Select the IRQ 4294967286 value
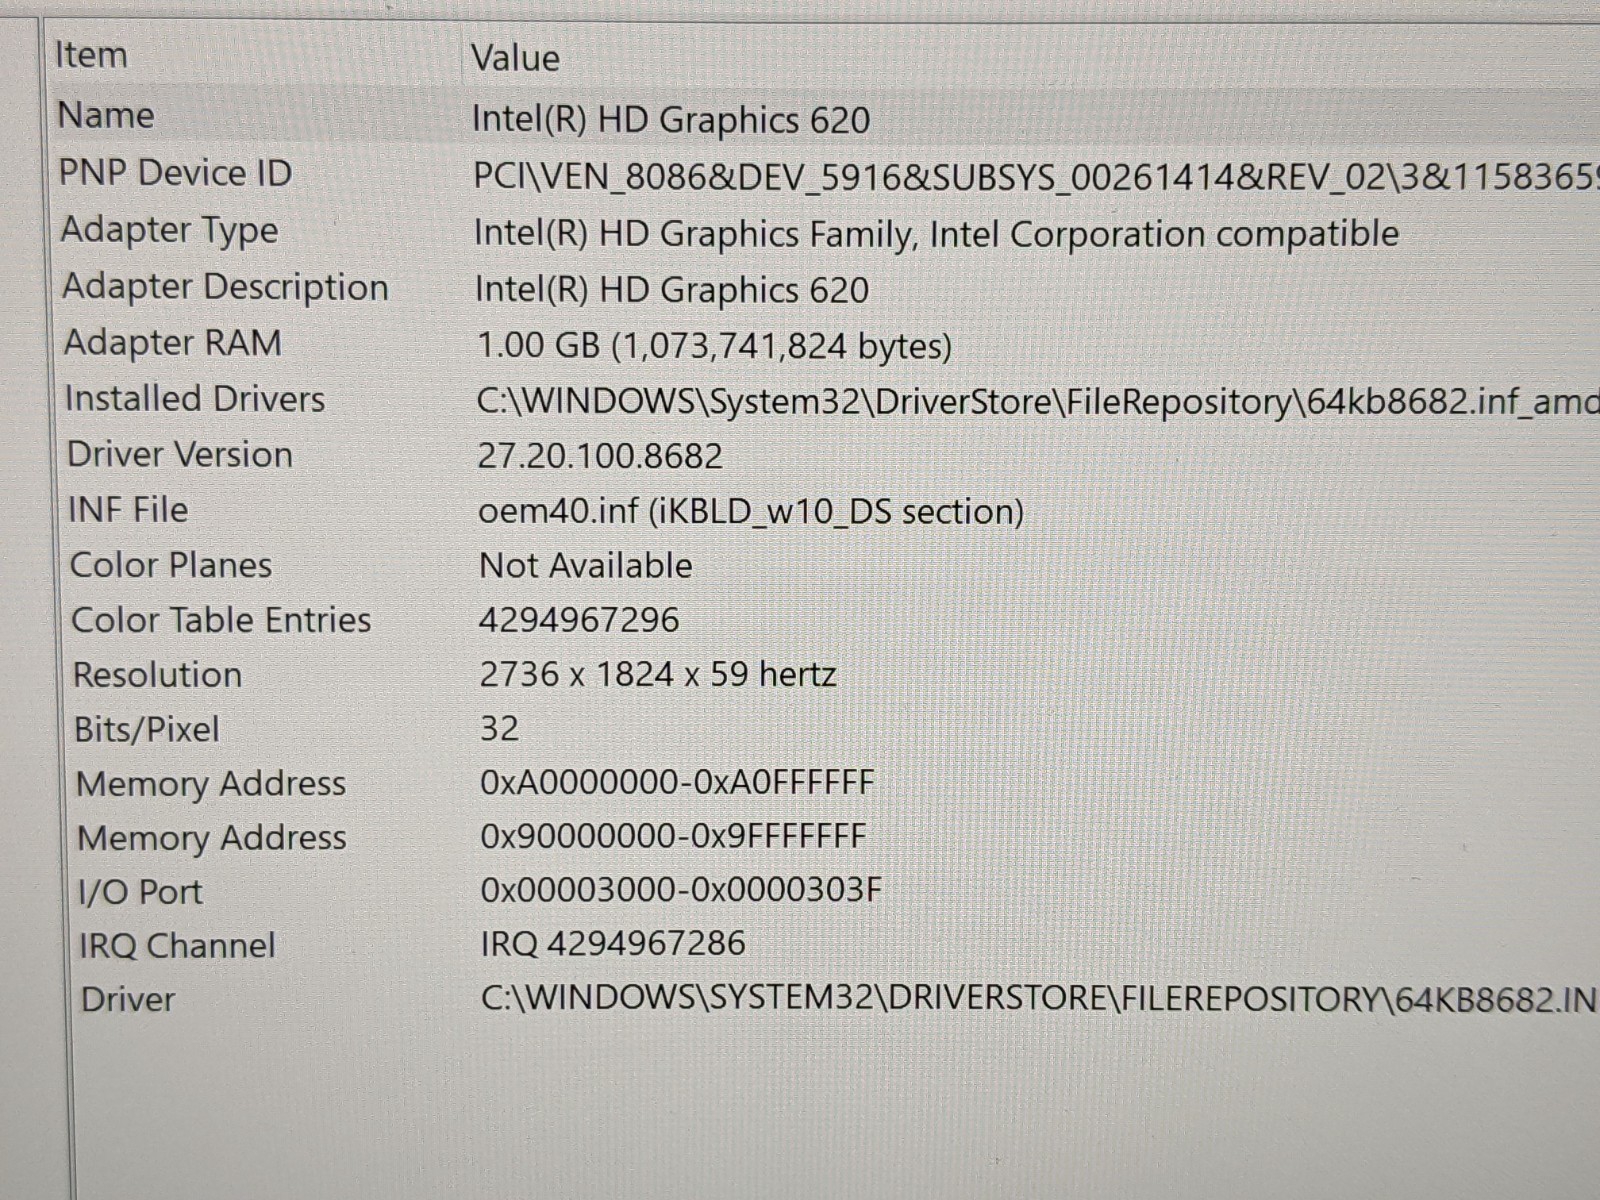Image resolution: width=1600 pixels, height=1200 pixels. 613,943
